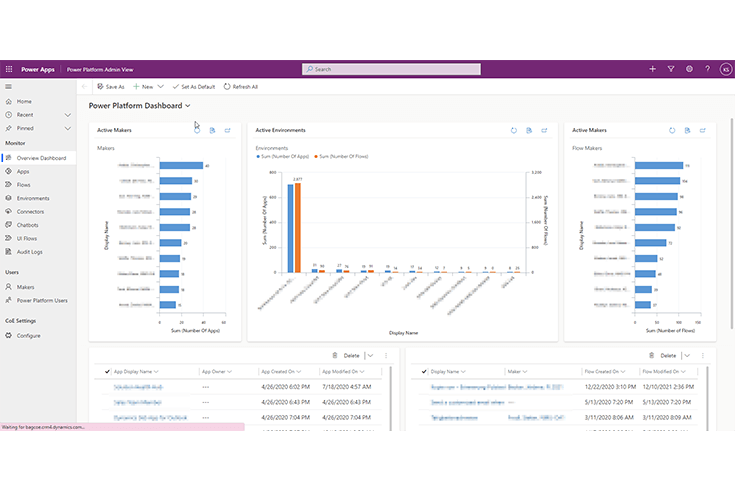Click apps grid cell 7/18/2020 4:57 AM

(347, 387)
